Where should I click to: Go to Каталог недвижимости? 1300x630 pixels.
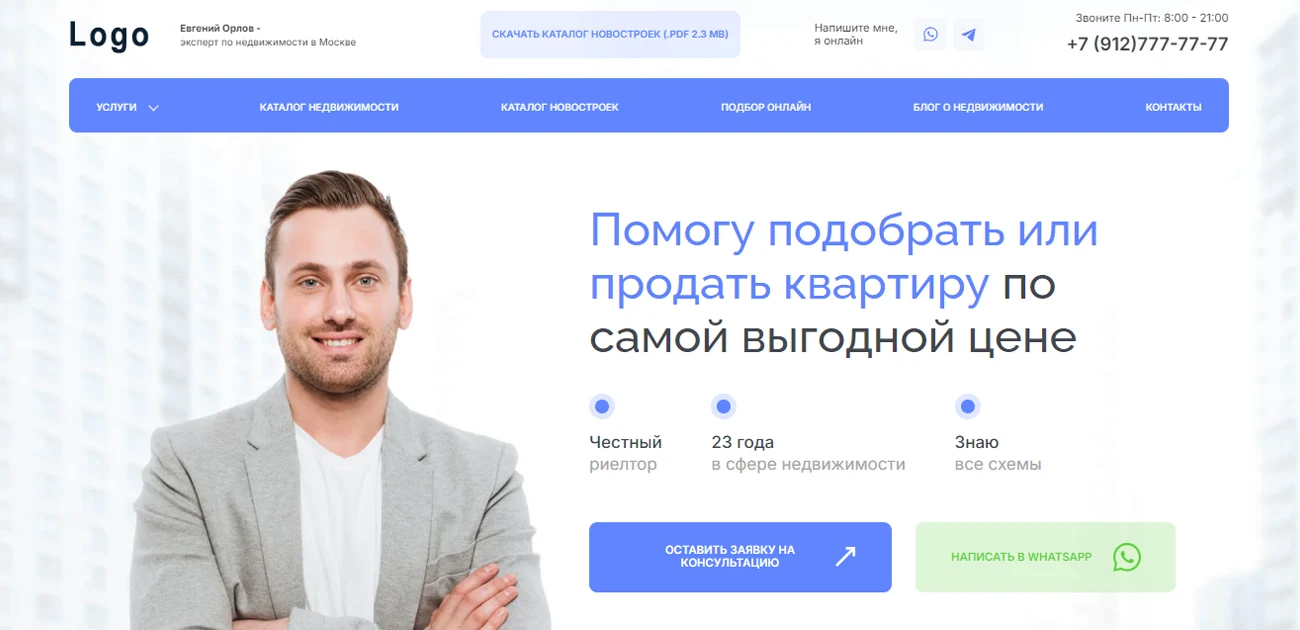click(329, 107)
